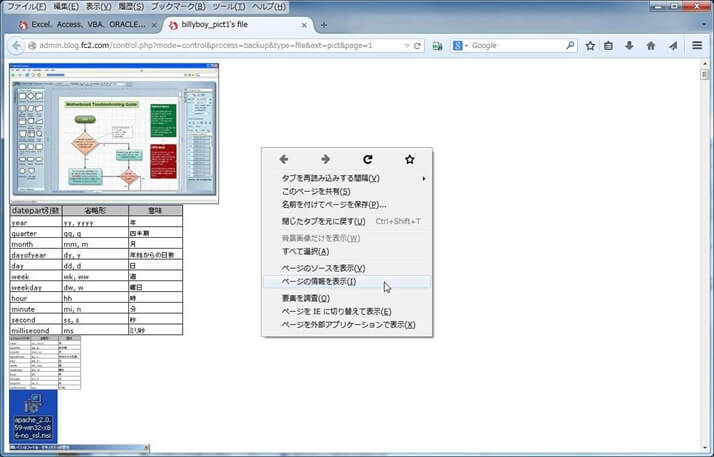
Task: Open the 履歴(S) menu
Action: coord(131,7)
